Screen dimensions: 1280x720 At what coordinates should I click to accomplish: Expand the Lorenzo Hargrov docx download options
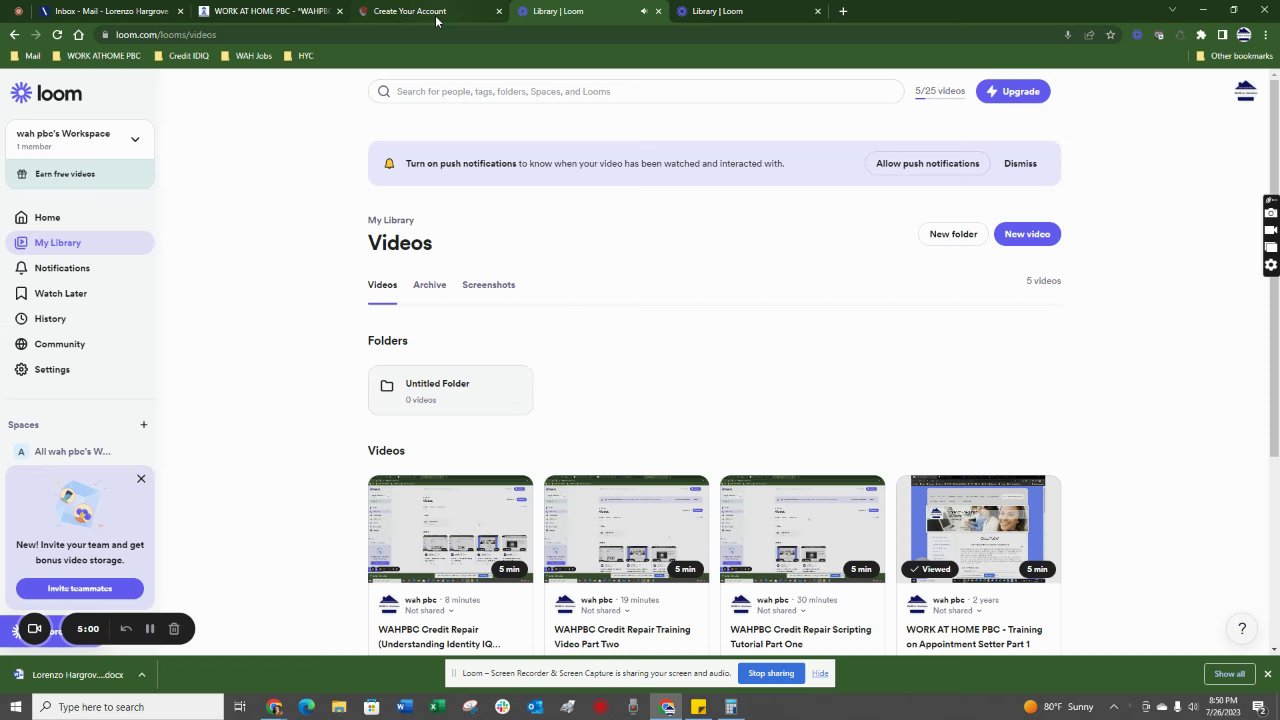(142, 675)
